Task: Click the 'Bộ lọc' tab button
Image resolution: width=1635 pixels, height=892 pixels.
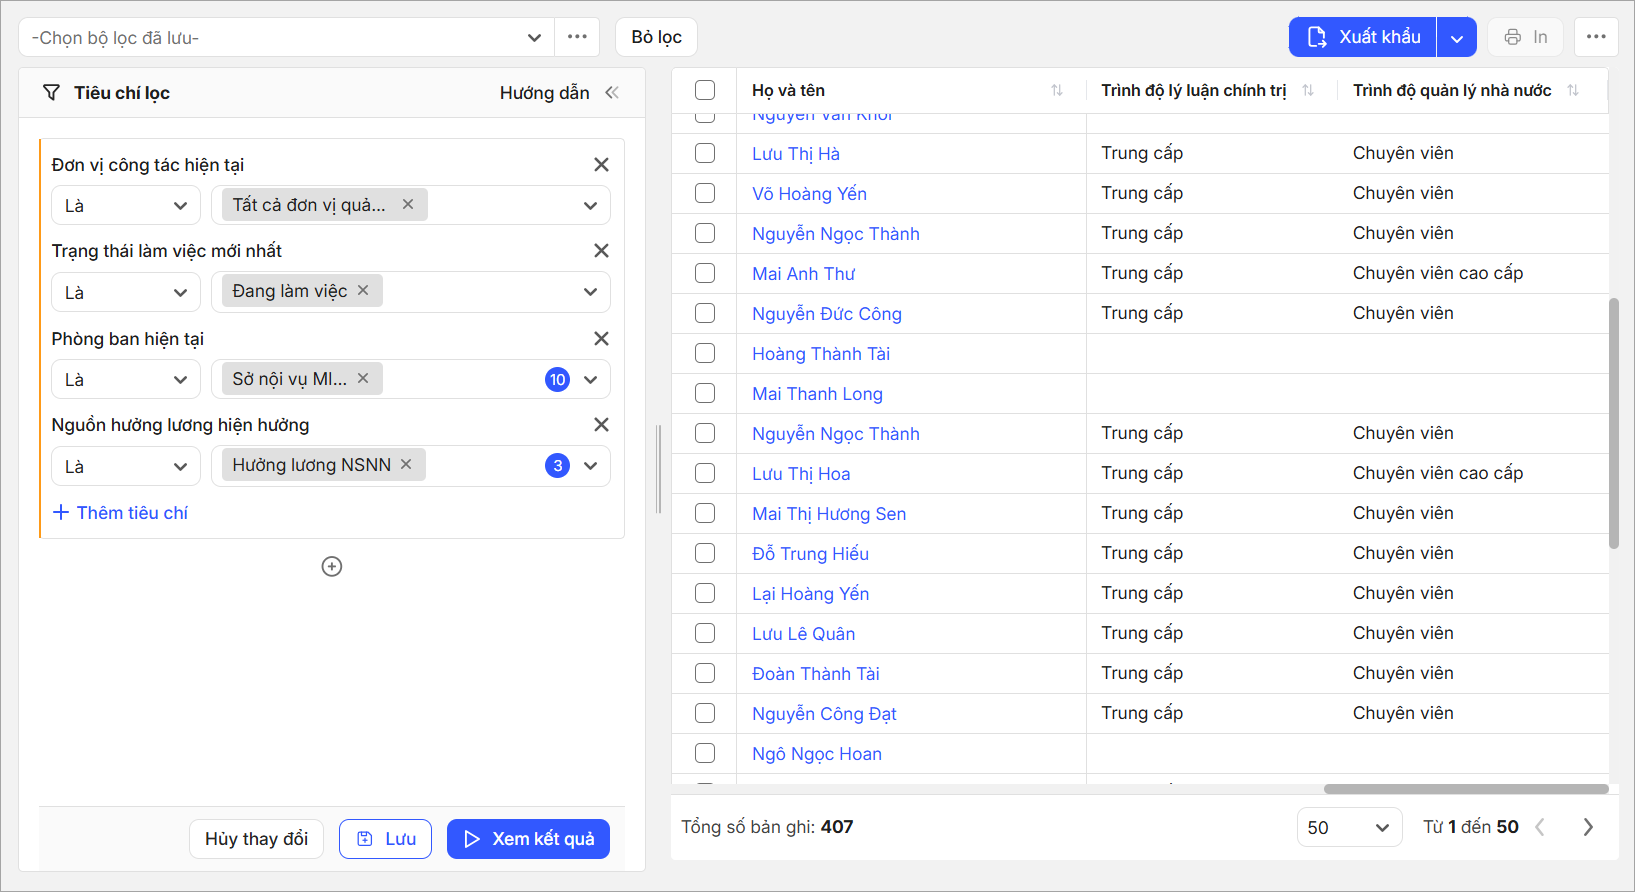Action: (656, 37)
